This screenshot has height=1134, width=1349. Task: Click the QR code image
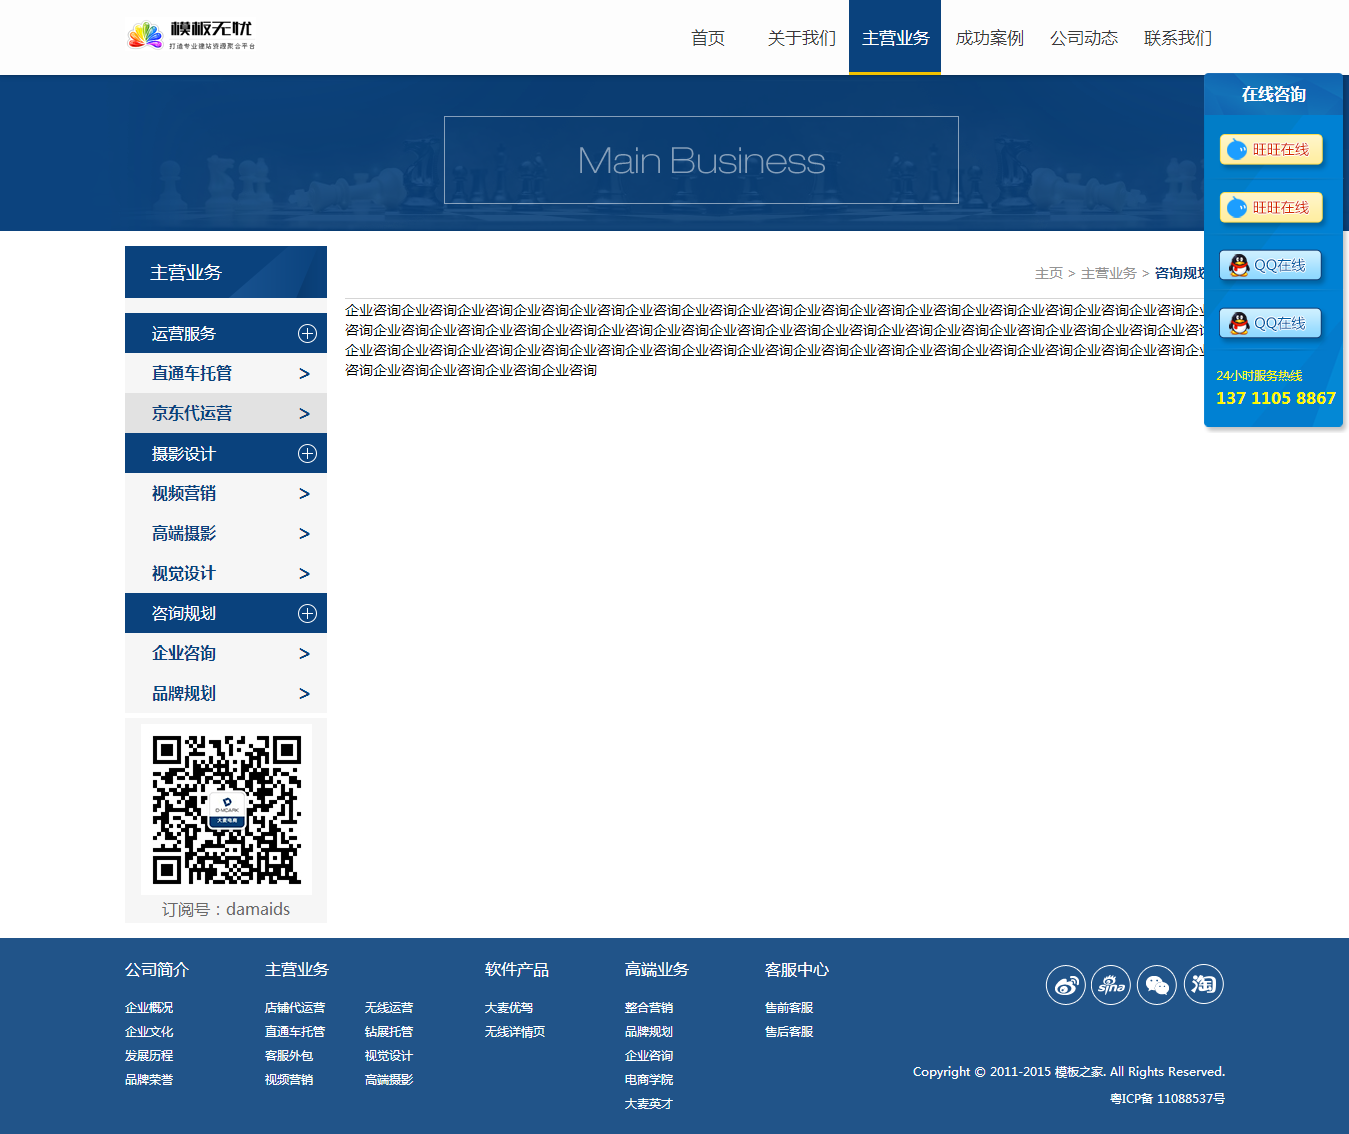tap(226, 809)
